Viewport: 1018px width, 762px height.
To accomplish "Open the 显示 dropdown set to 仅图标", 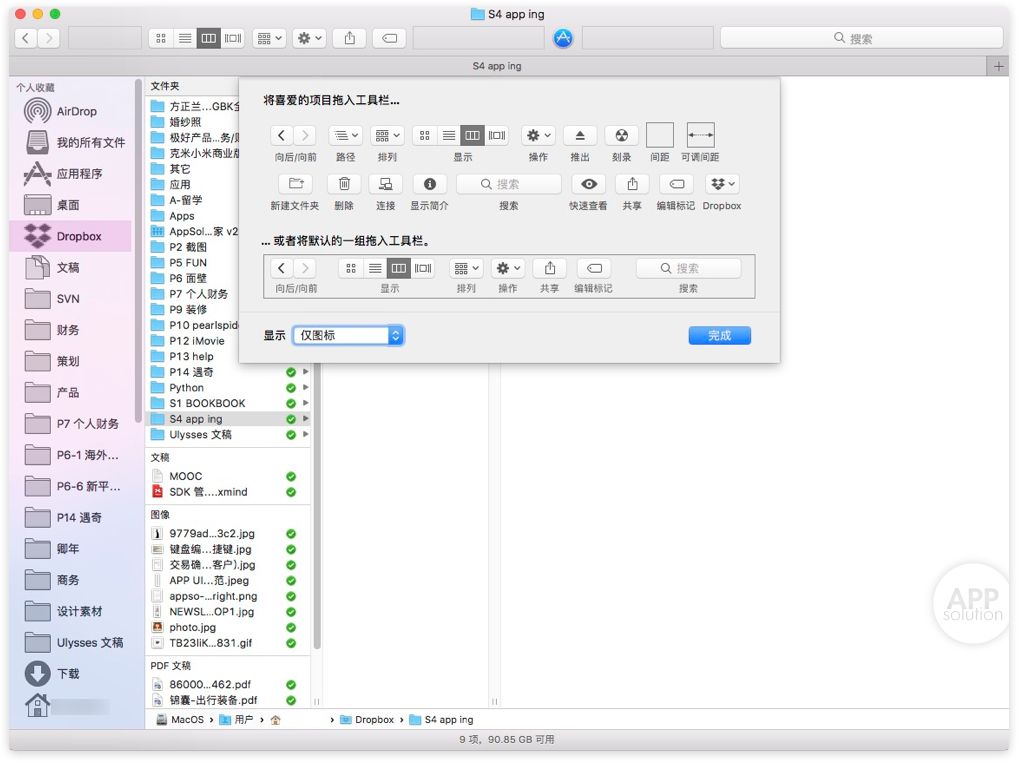I will (347, 336).
